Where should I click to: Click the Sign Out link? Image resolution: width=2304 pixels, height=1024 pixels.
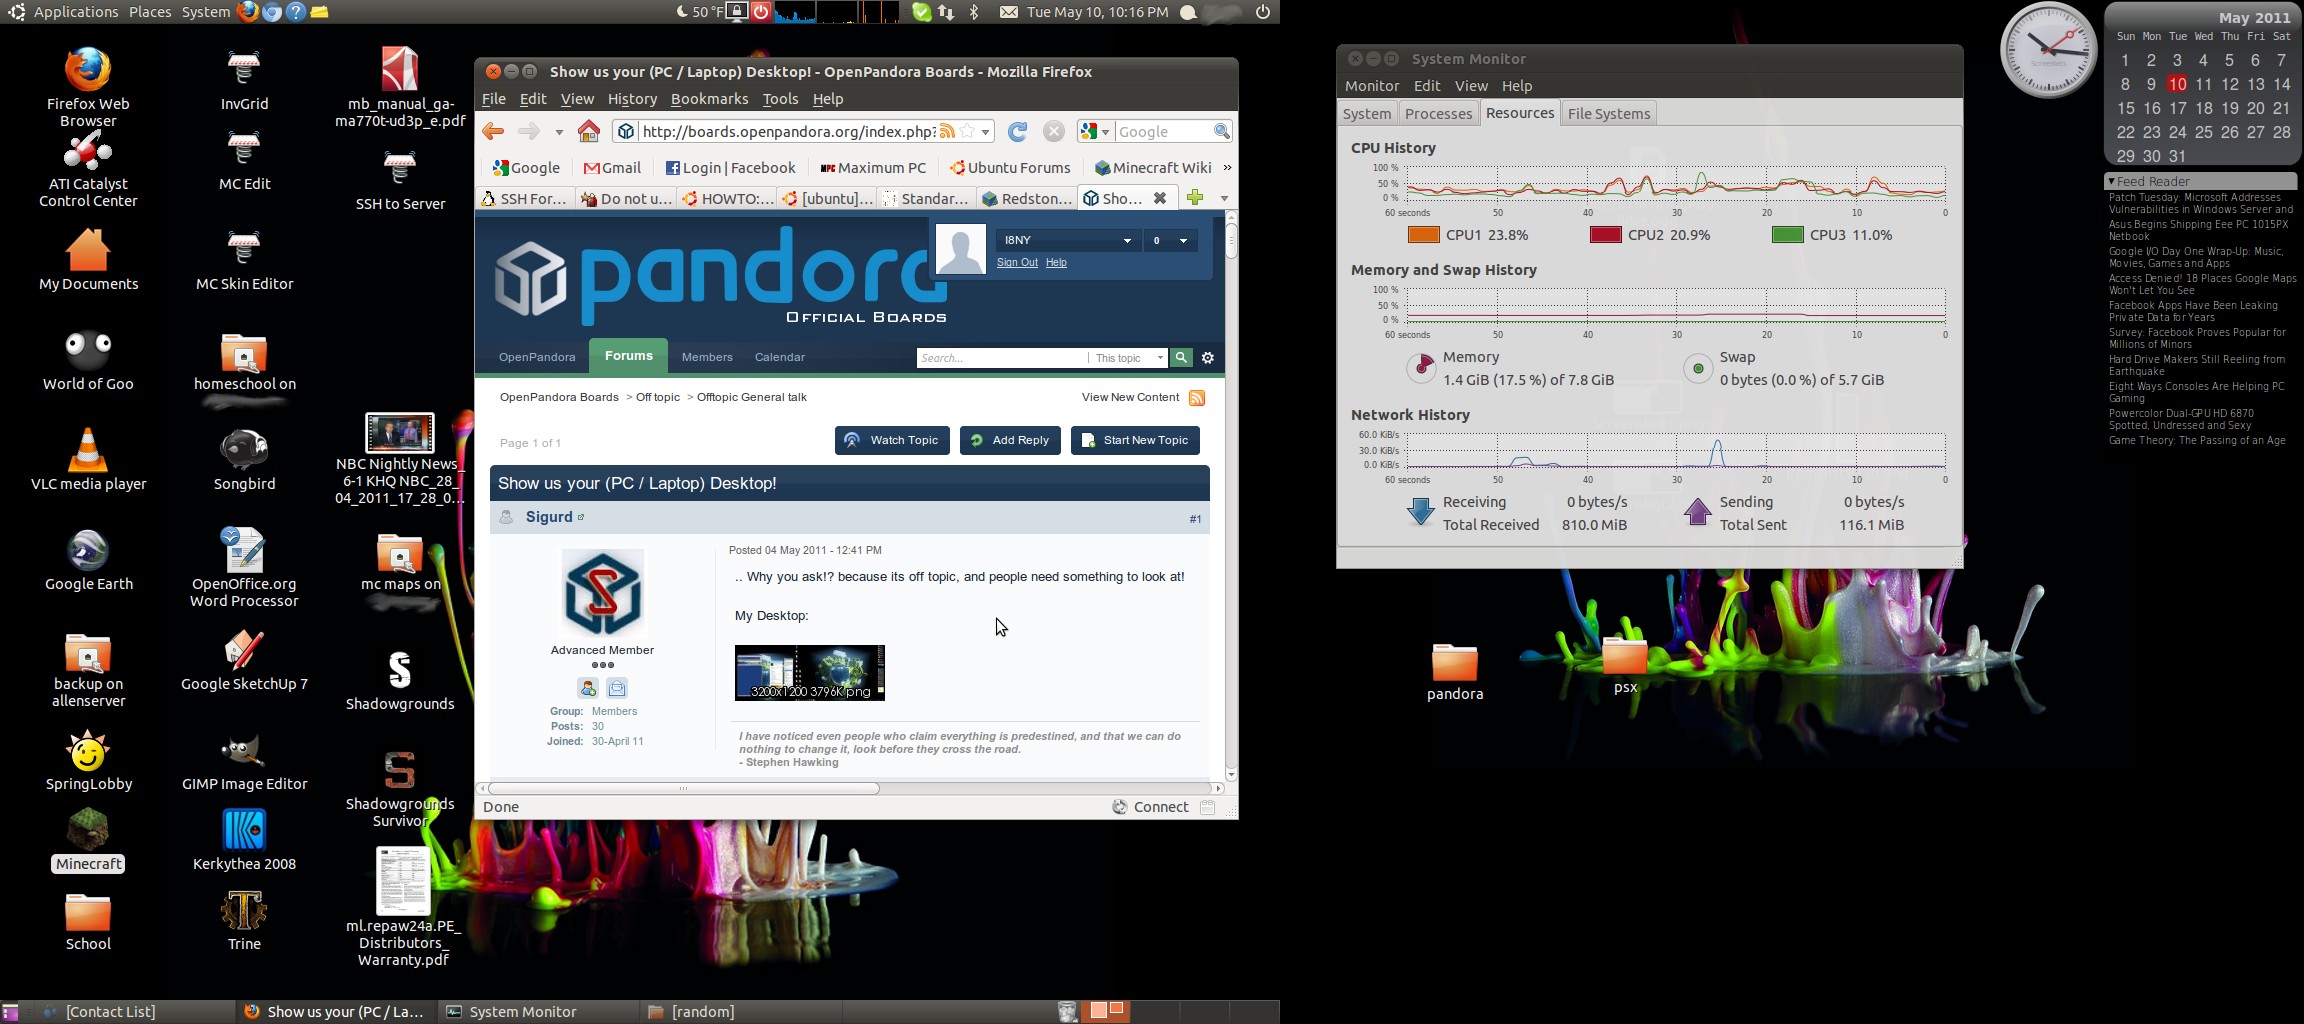1017,263
